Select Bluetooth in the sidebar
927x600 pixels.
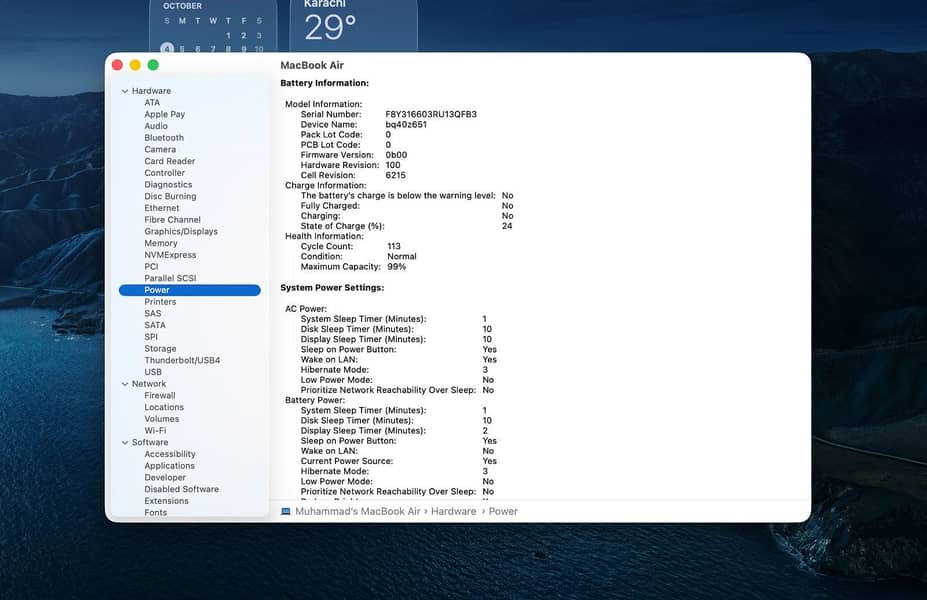pyautogui.click(x=164, y=138)
